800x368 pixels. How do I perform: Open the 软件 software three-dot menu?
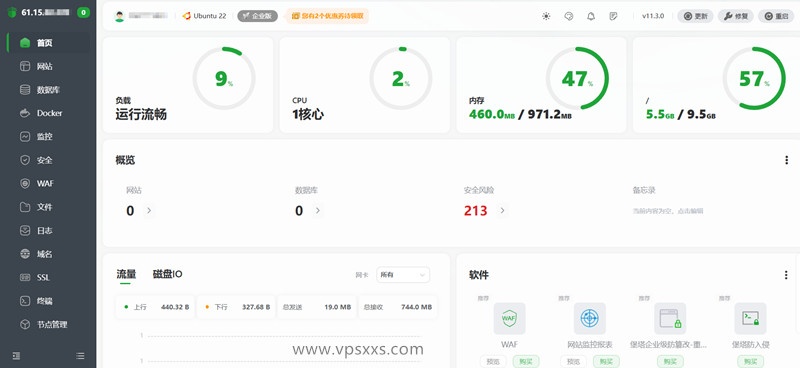786,275
